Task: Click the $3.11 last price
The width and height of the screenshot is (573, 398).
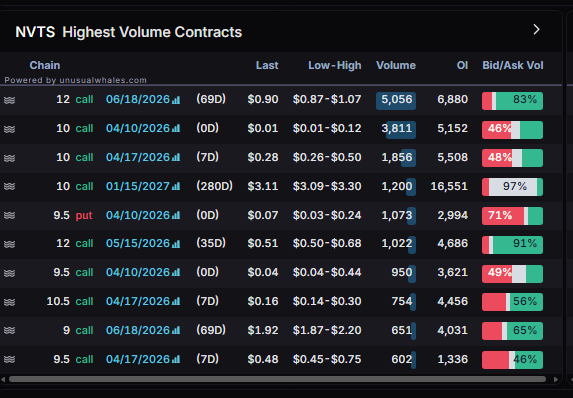Action: 263,186
